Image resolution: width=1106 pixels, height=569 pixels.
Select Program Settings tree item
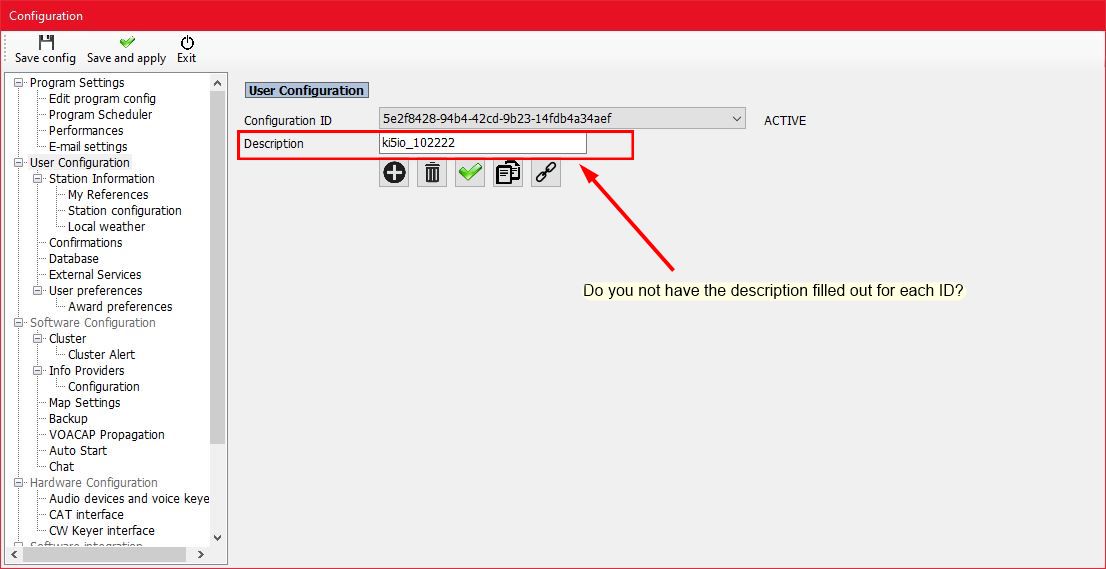77,82
